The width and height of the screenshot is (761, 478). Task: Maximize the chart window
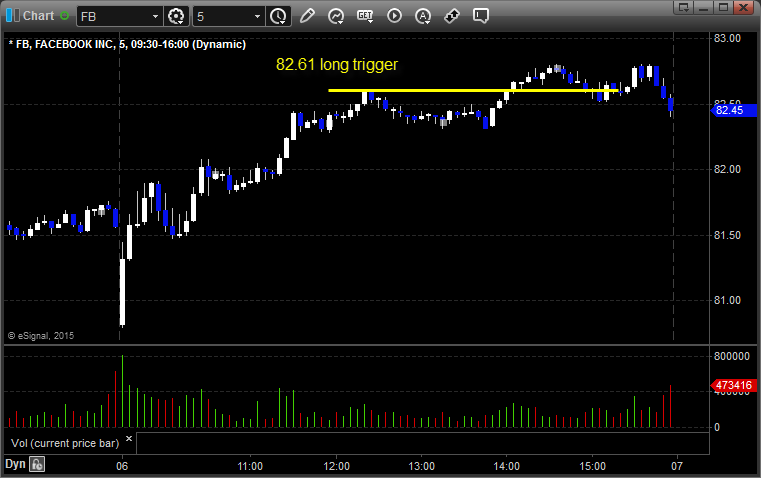click(723, 7)
